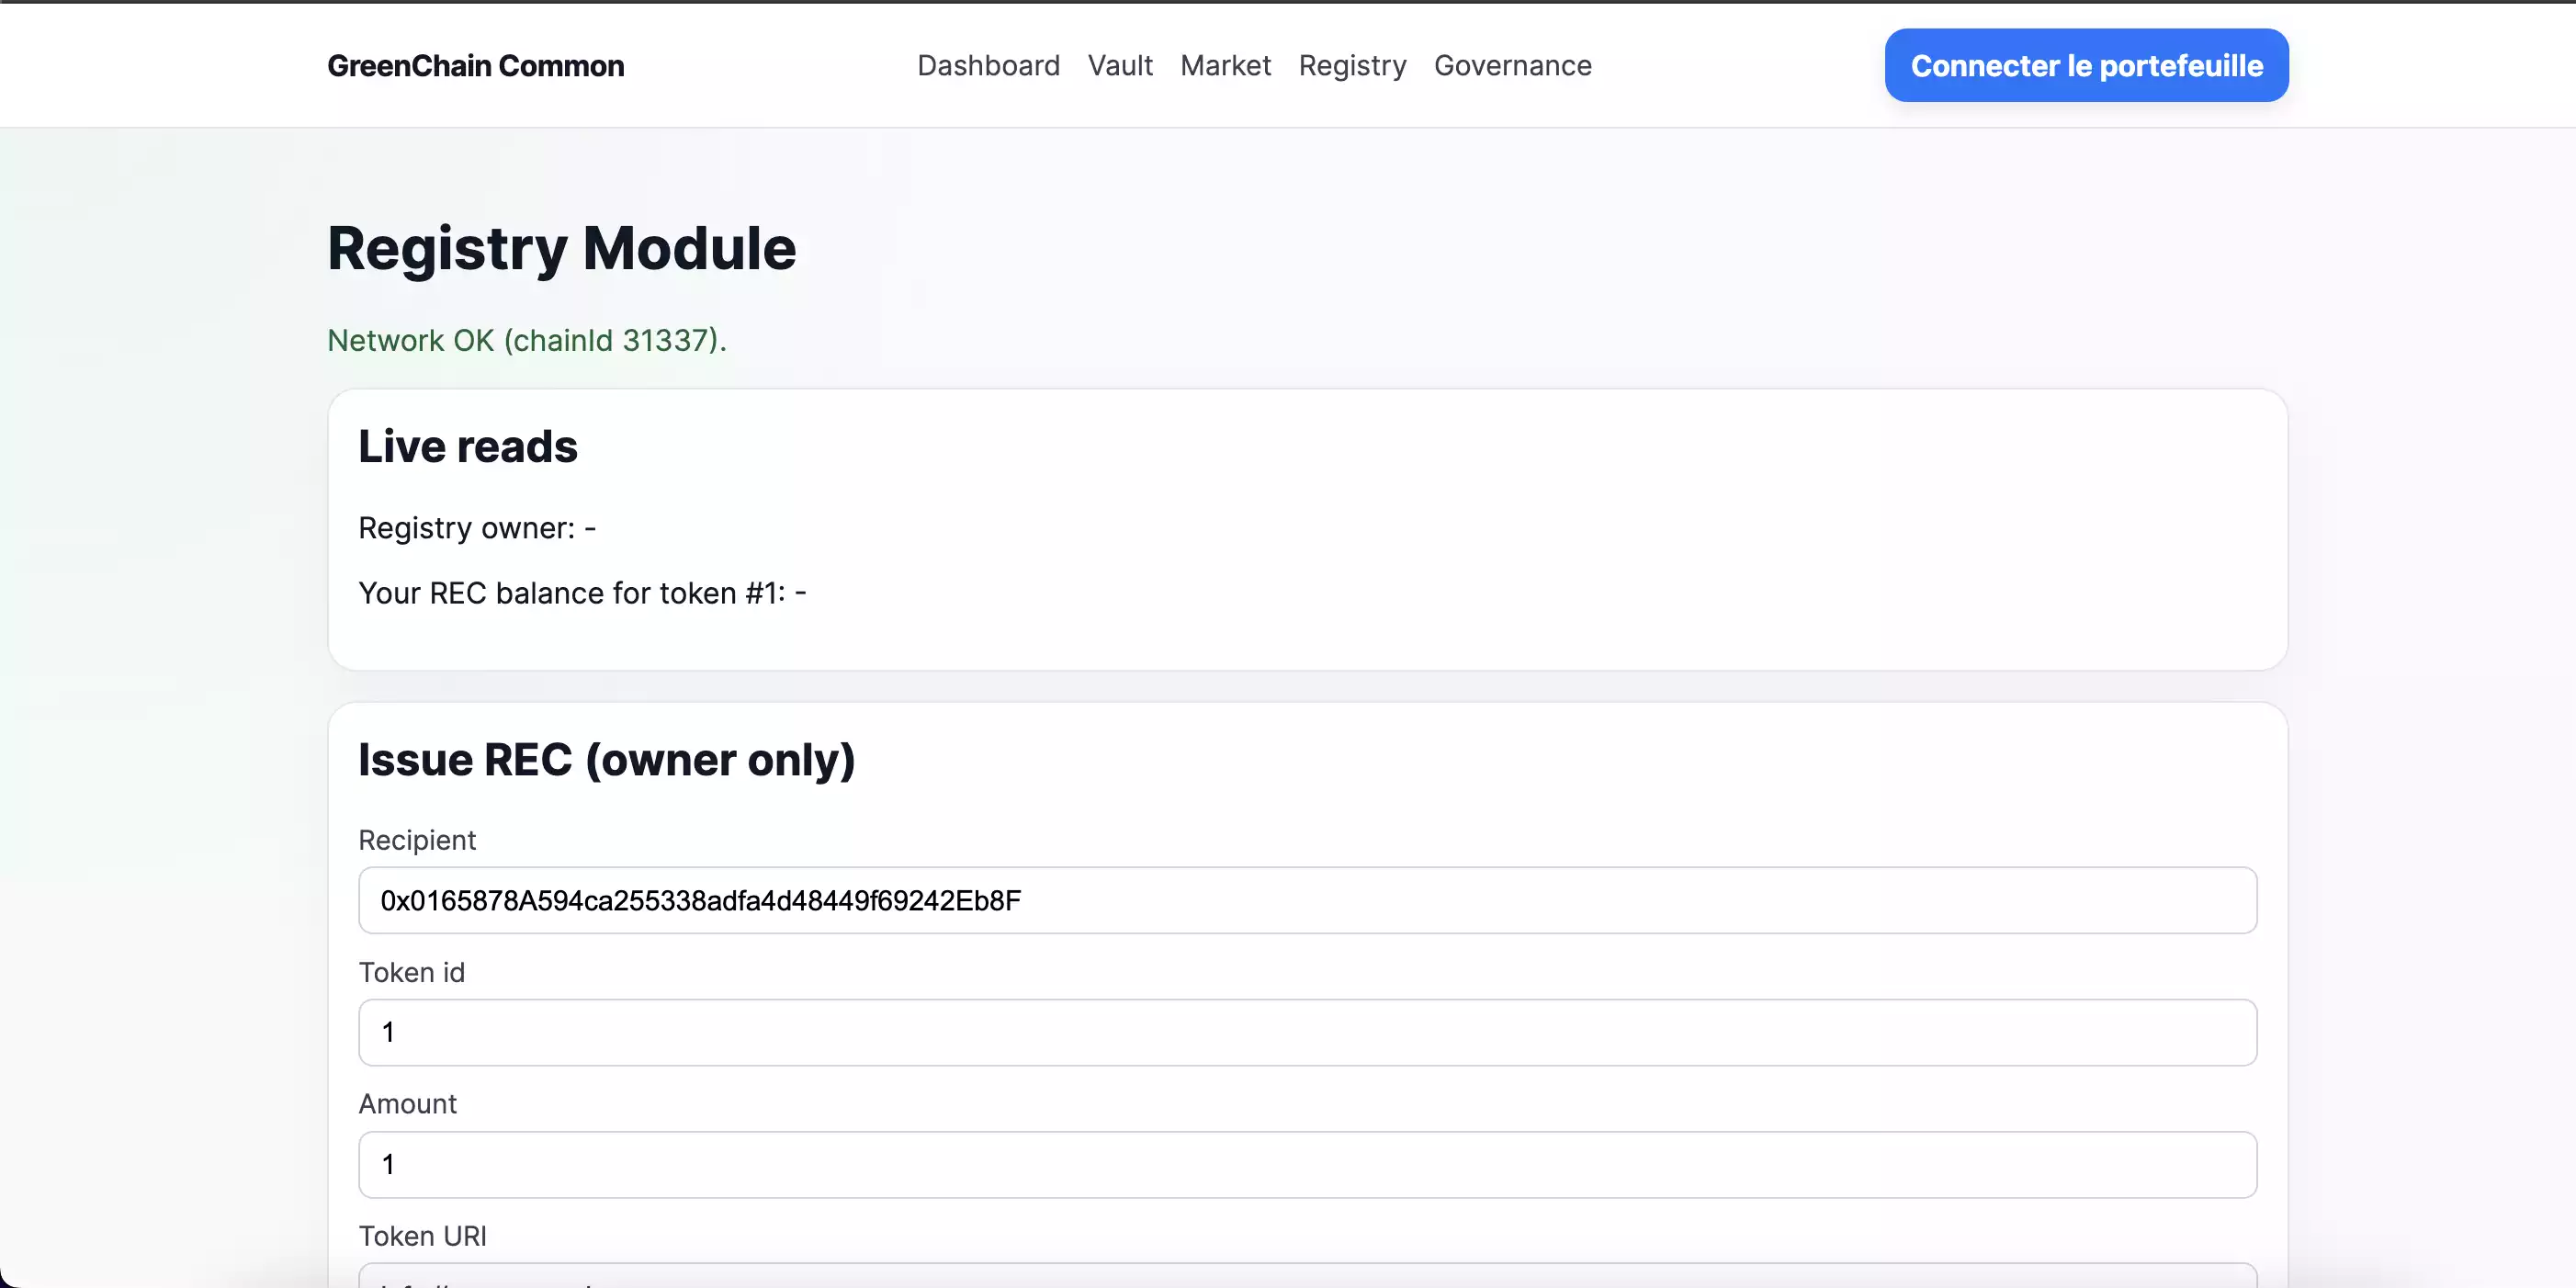Open the Dashboard page
Viewport: 2576px width, 1288px height.
[x=988, y=66]
